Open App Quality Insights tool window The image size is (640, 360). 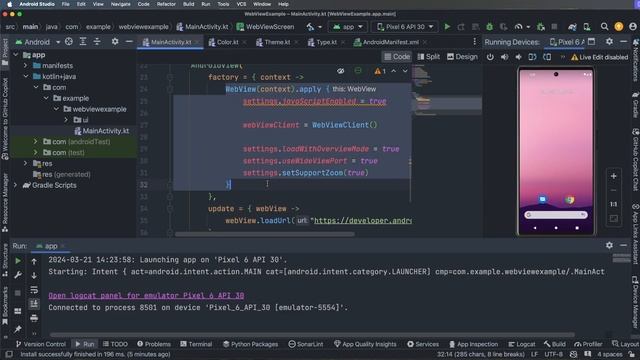[x=365, y=344]
